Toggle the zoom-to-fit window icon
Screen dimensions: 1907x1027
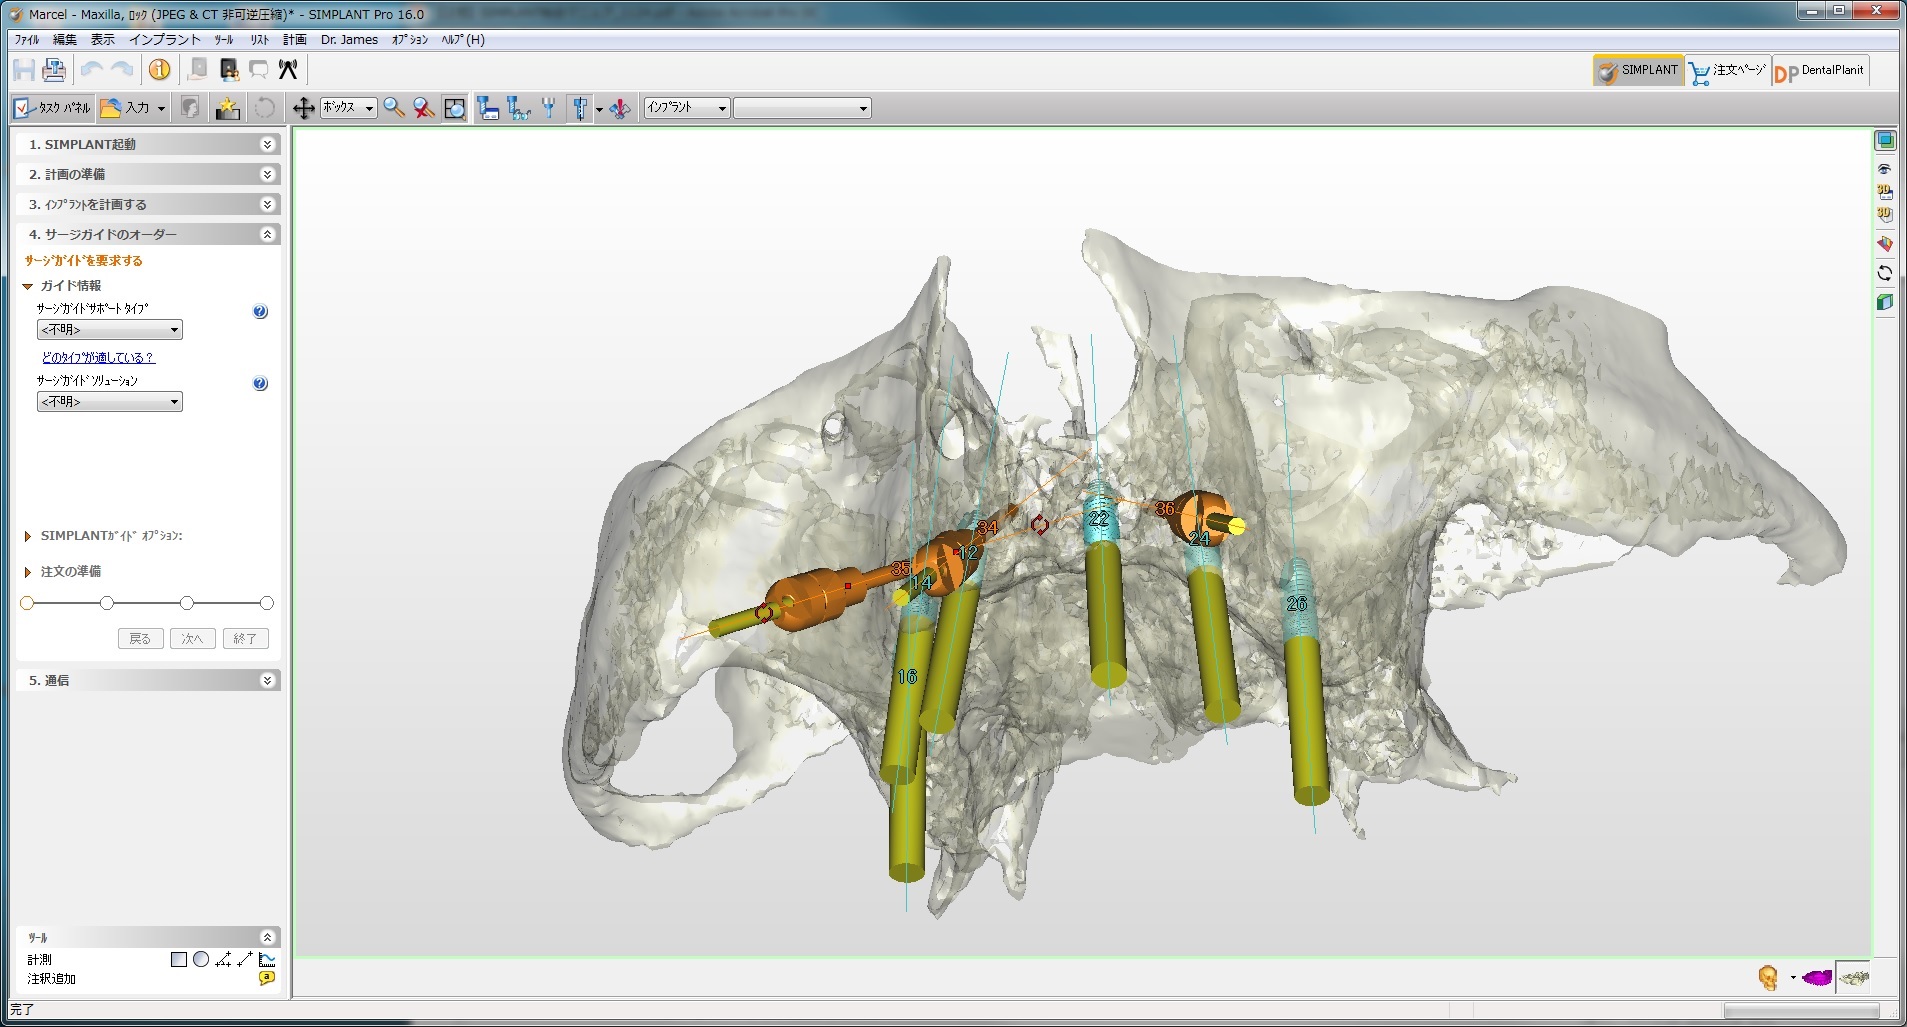click(454, 108)
